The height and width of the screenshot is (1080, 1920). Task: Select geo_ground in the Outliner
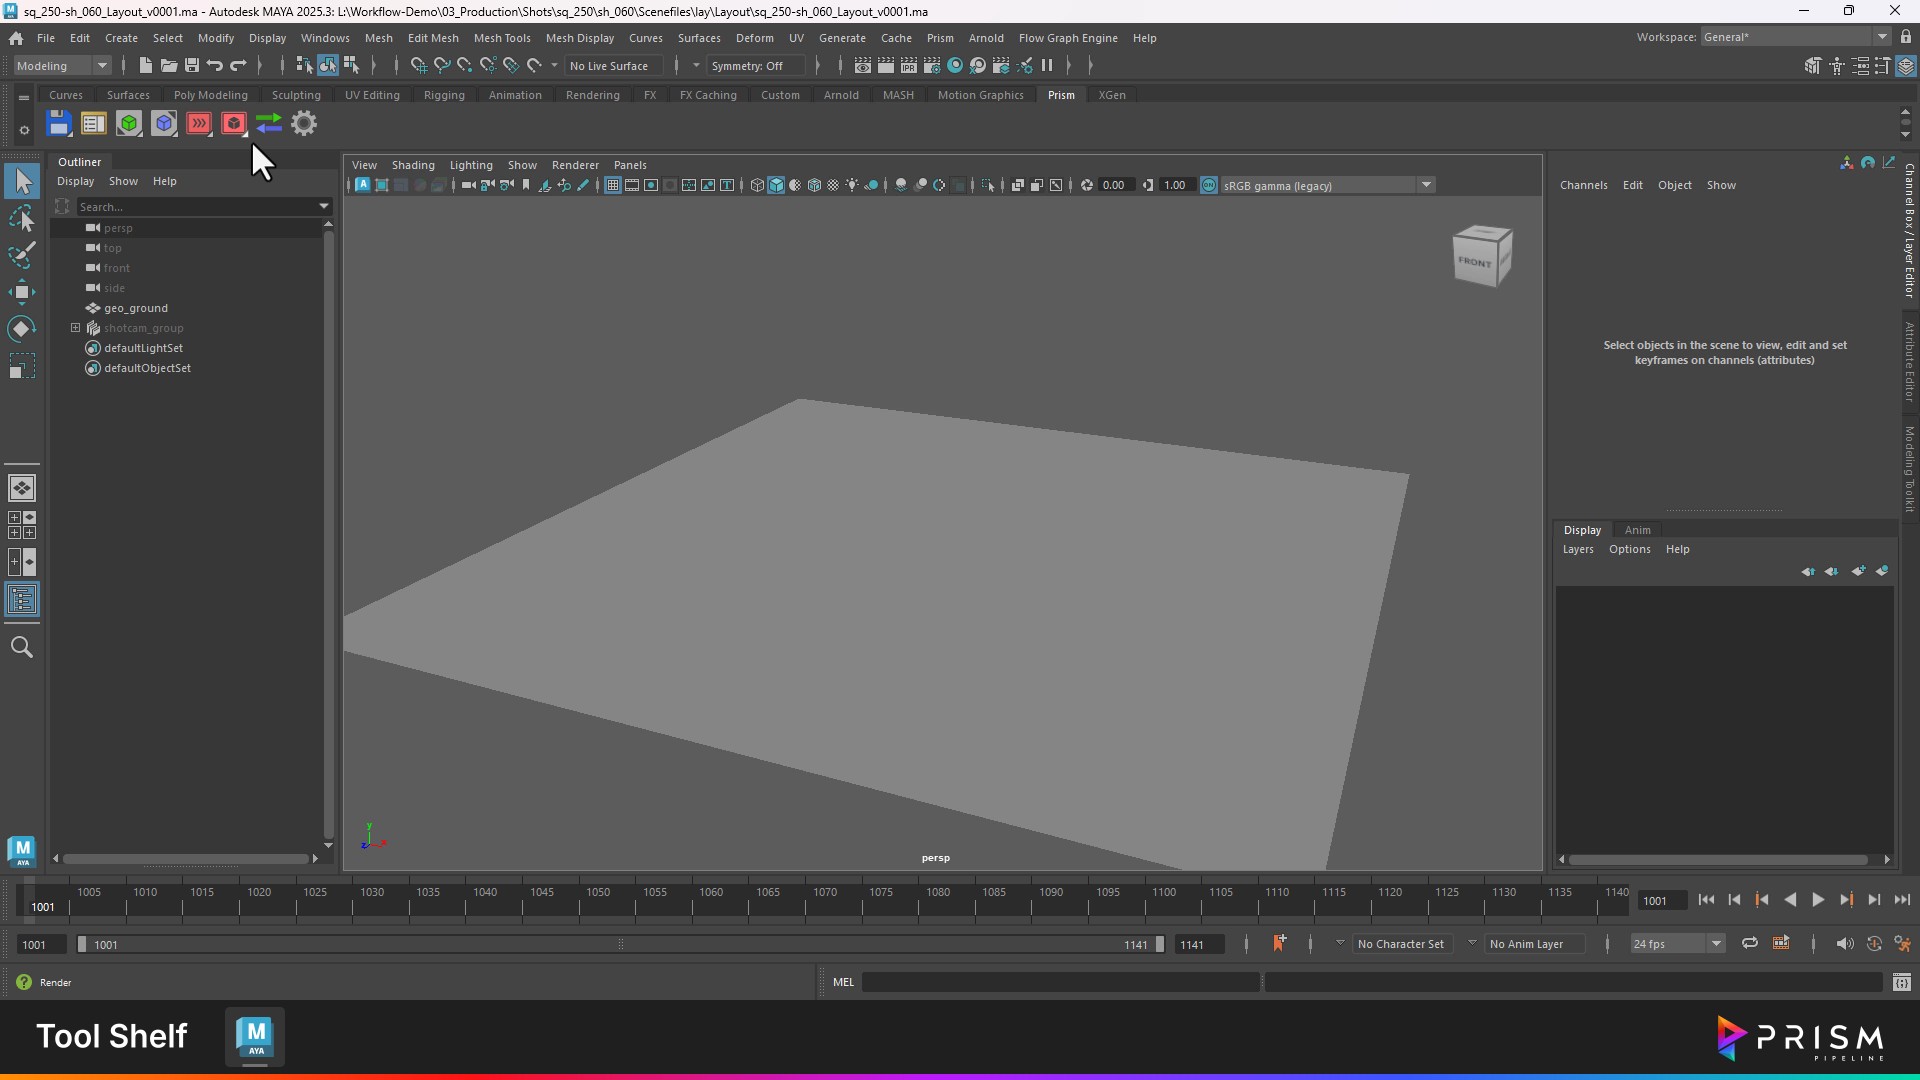136,308
